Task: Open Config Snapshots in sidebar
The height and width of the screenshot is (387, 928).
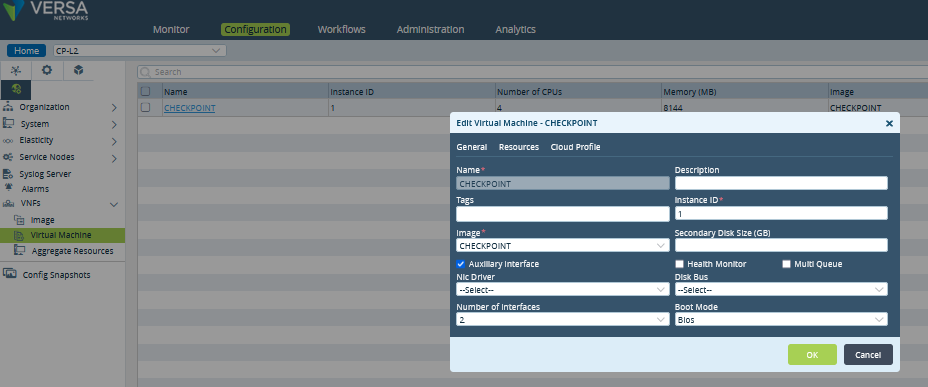Action: (57, 275)
